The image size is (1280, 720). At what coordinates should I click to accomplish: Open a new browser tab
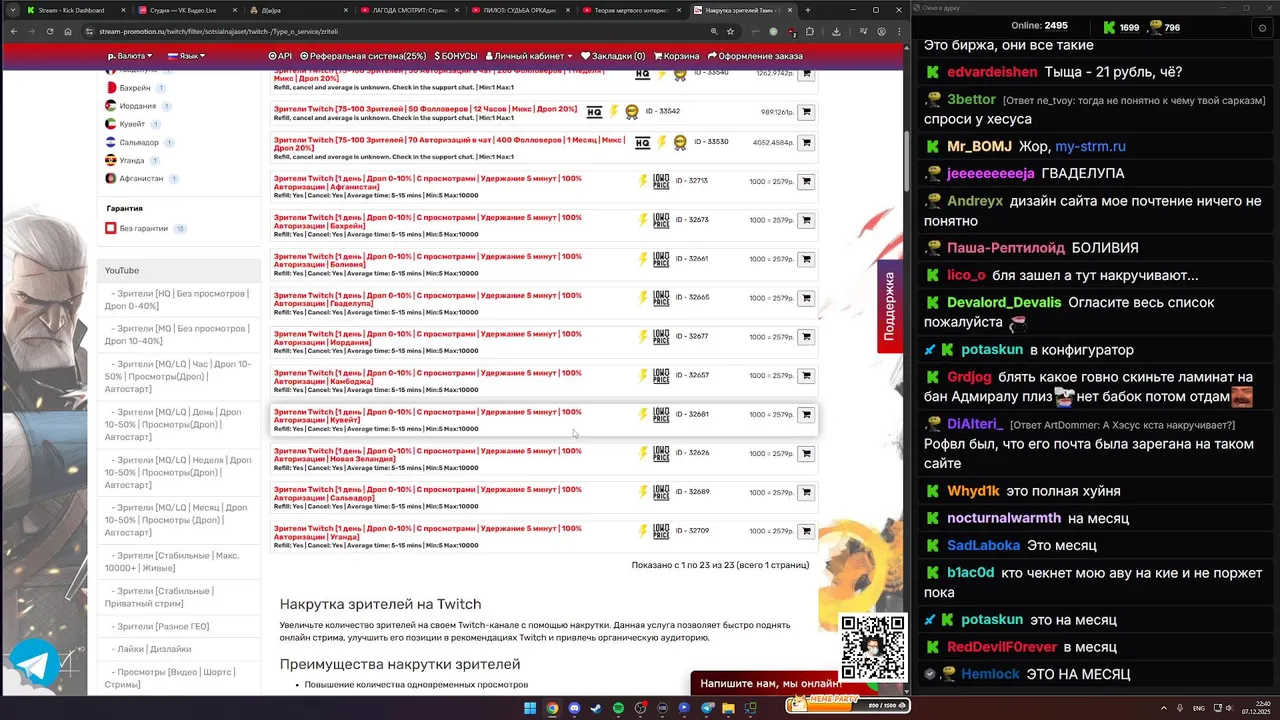pos(807,10)
